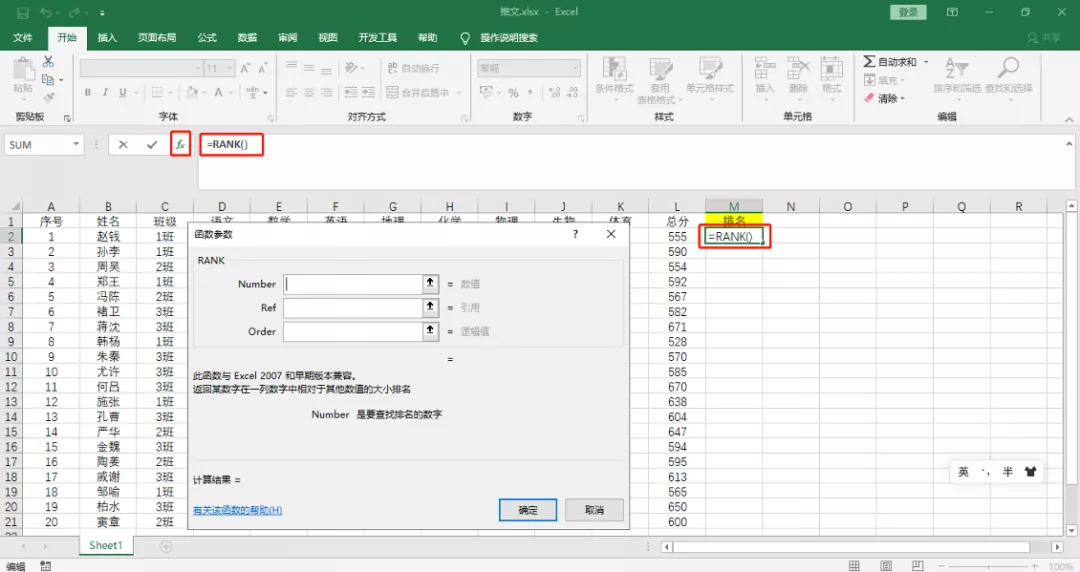The height and width of the screenshot is (572, 1080).
Task: Select the Sheet1 worksheet tab
Action: coord(106,546)
